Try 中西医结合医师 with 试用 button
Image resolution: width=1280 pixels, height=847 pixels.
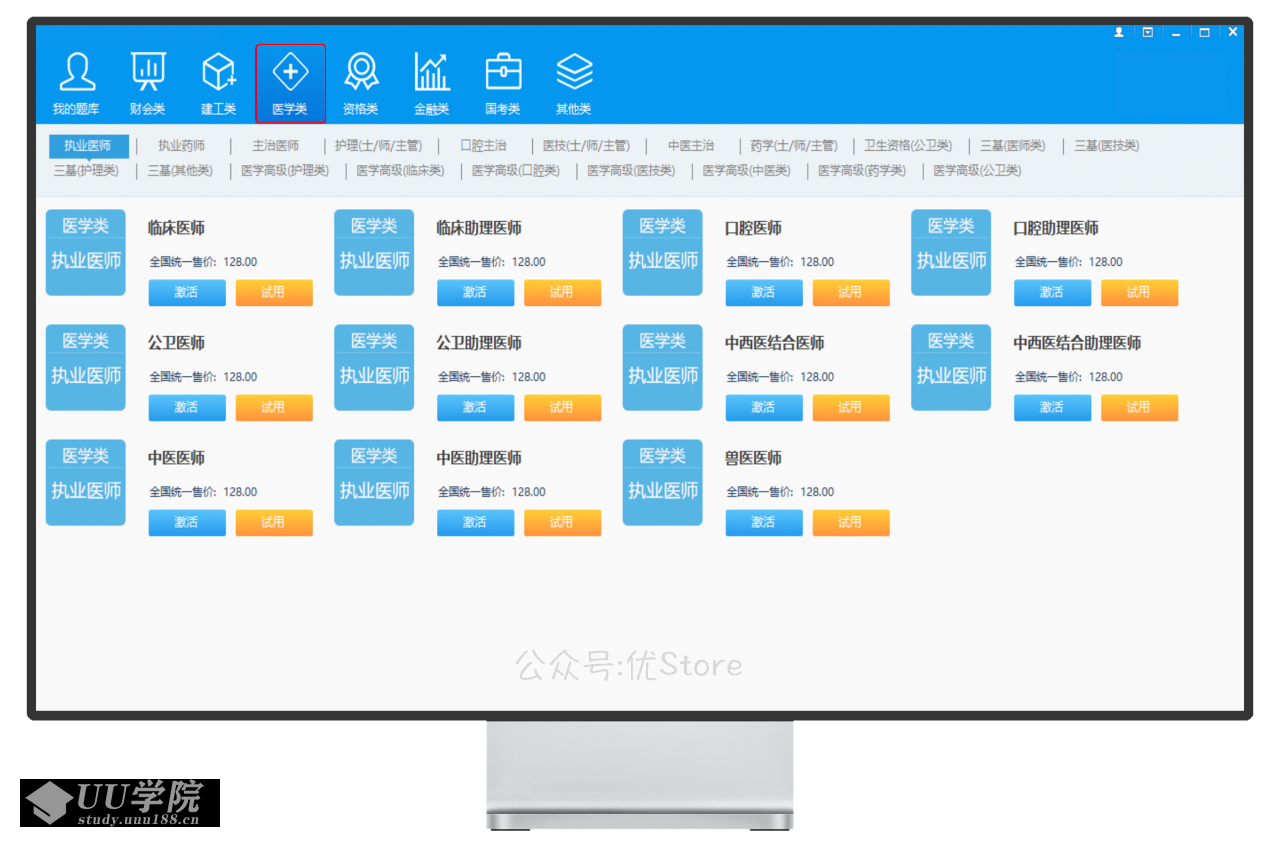click(851, 407)
